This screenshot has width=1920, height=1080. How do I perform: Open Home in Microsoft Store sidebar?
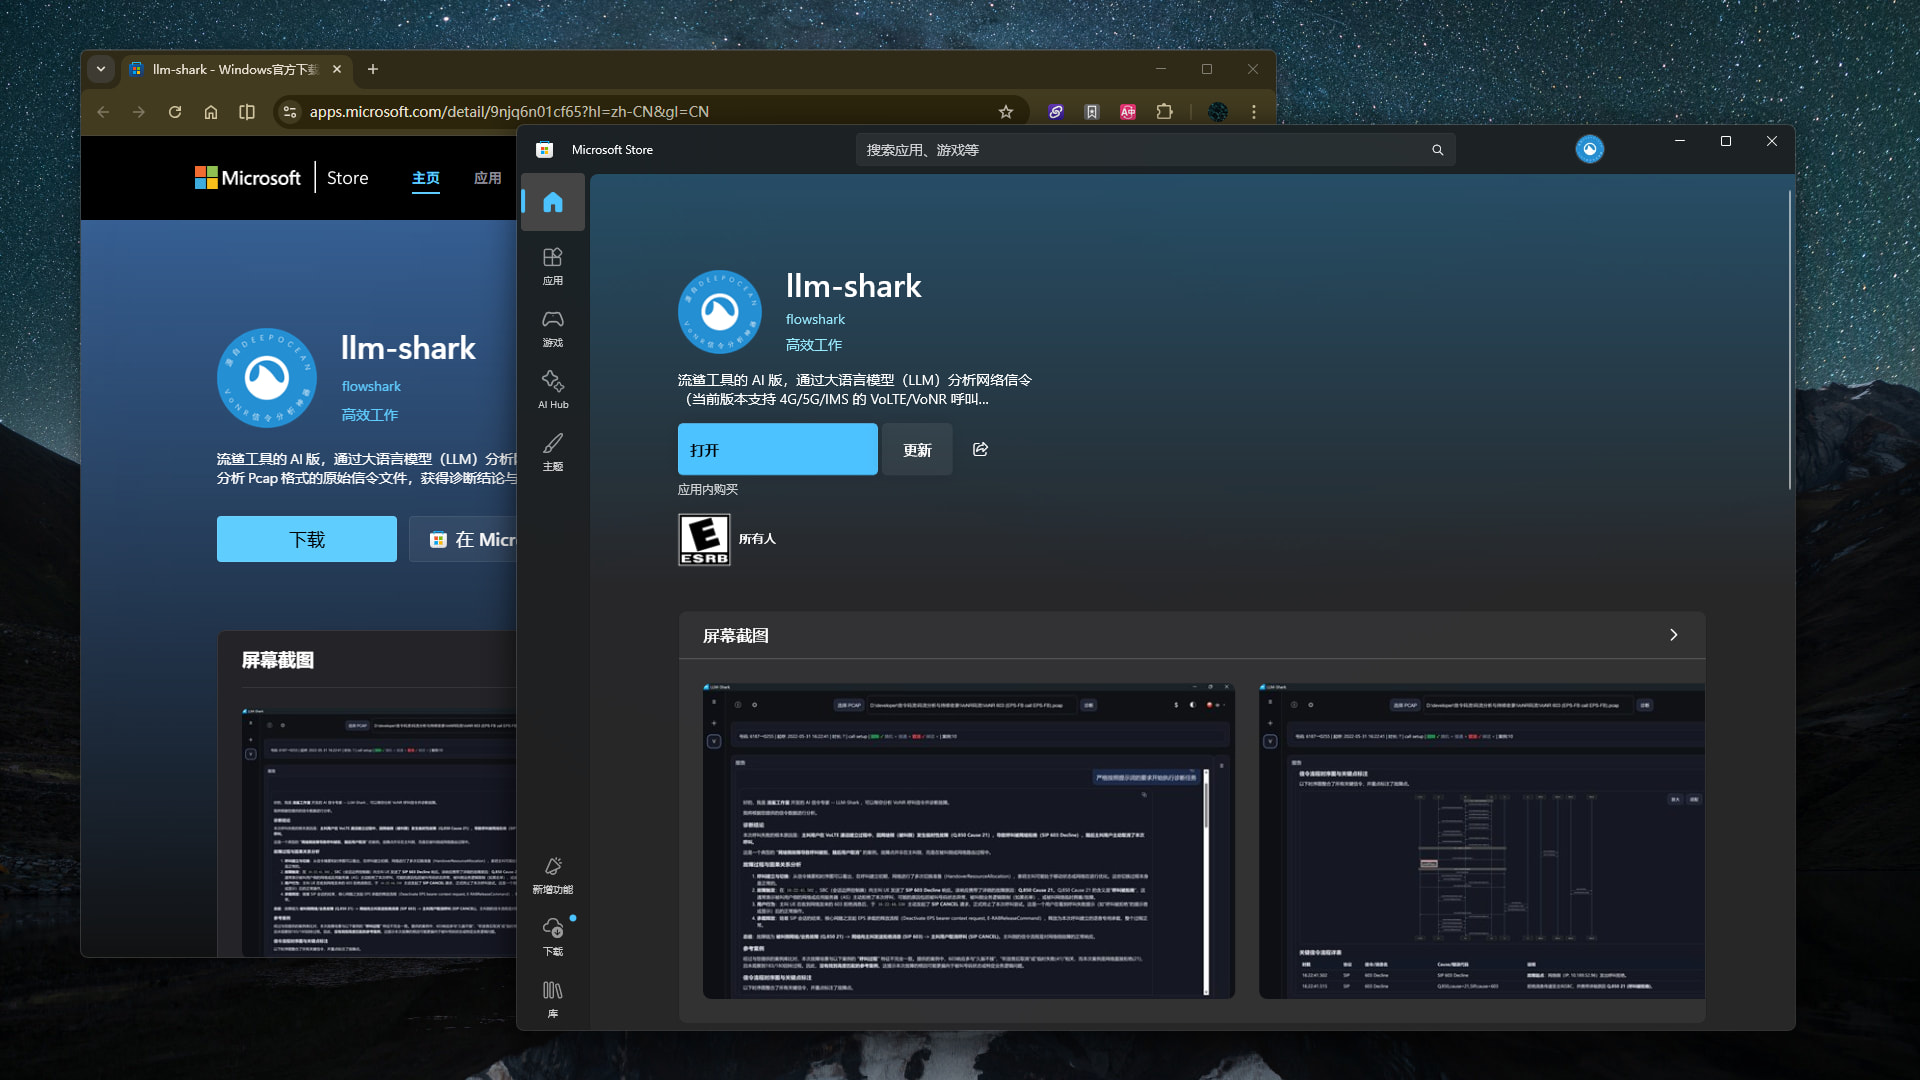pyautogui.click(x=553, y=203)
